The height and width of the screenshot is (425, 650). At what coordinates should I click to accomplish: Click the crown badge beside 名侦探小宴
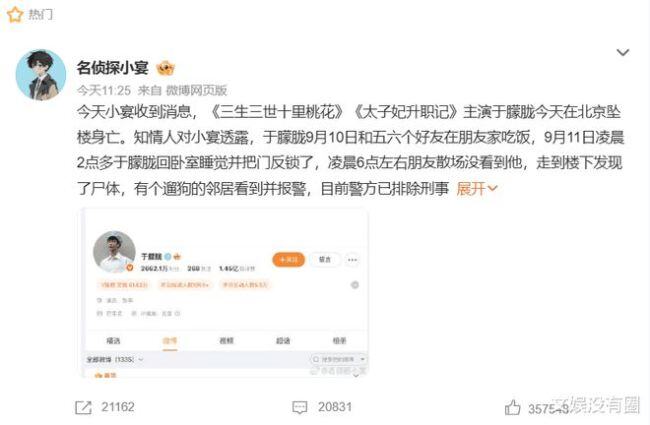165,68
